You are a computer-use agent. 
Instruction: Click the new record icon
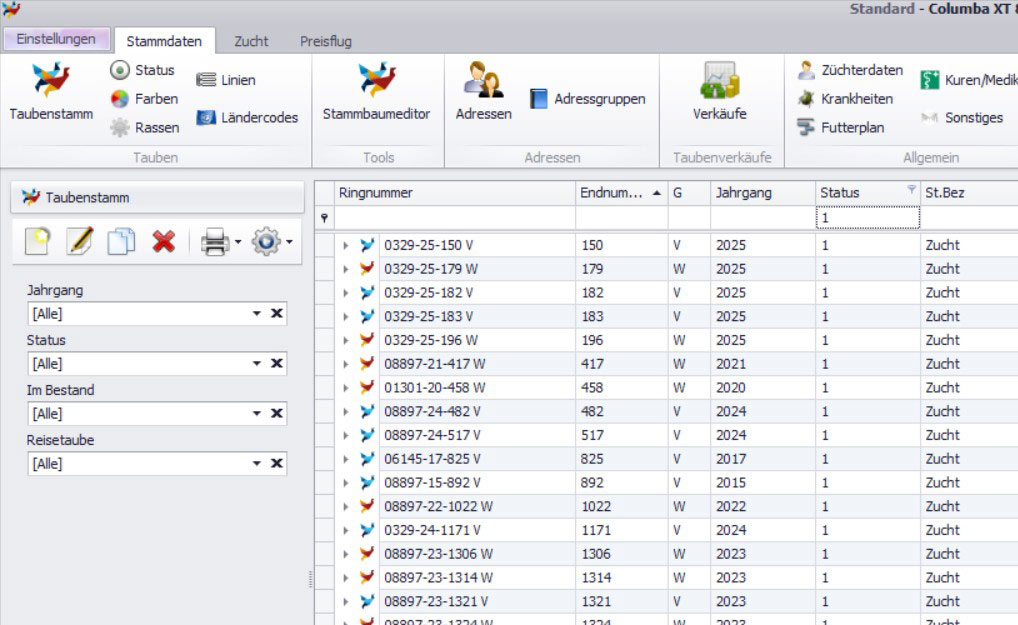point(38,241)
